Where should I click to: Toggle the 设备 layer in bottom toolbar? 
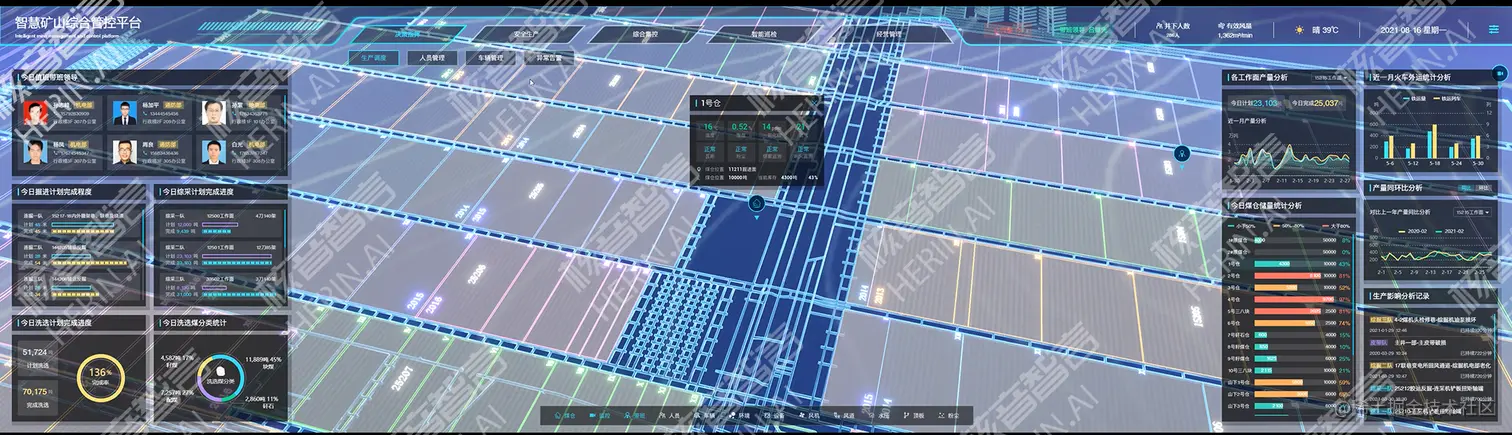click(x=774, y=415)
